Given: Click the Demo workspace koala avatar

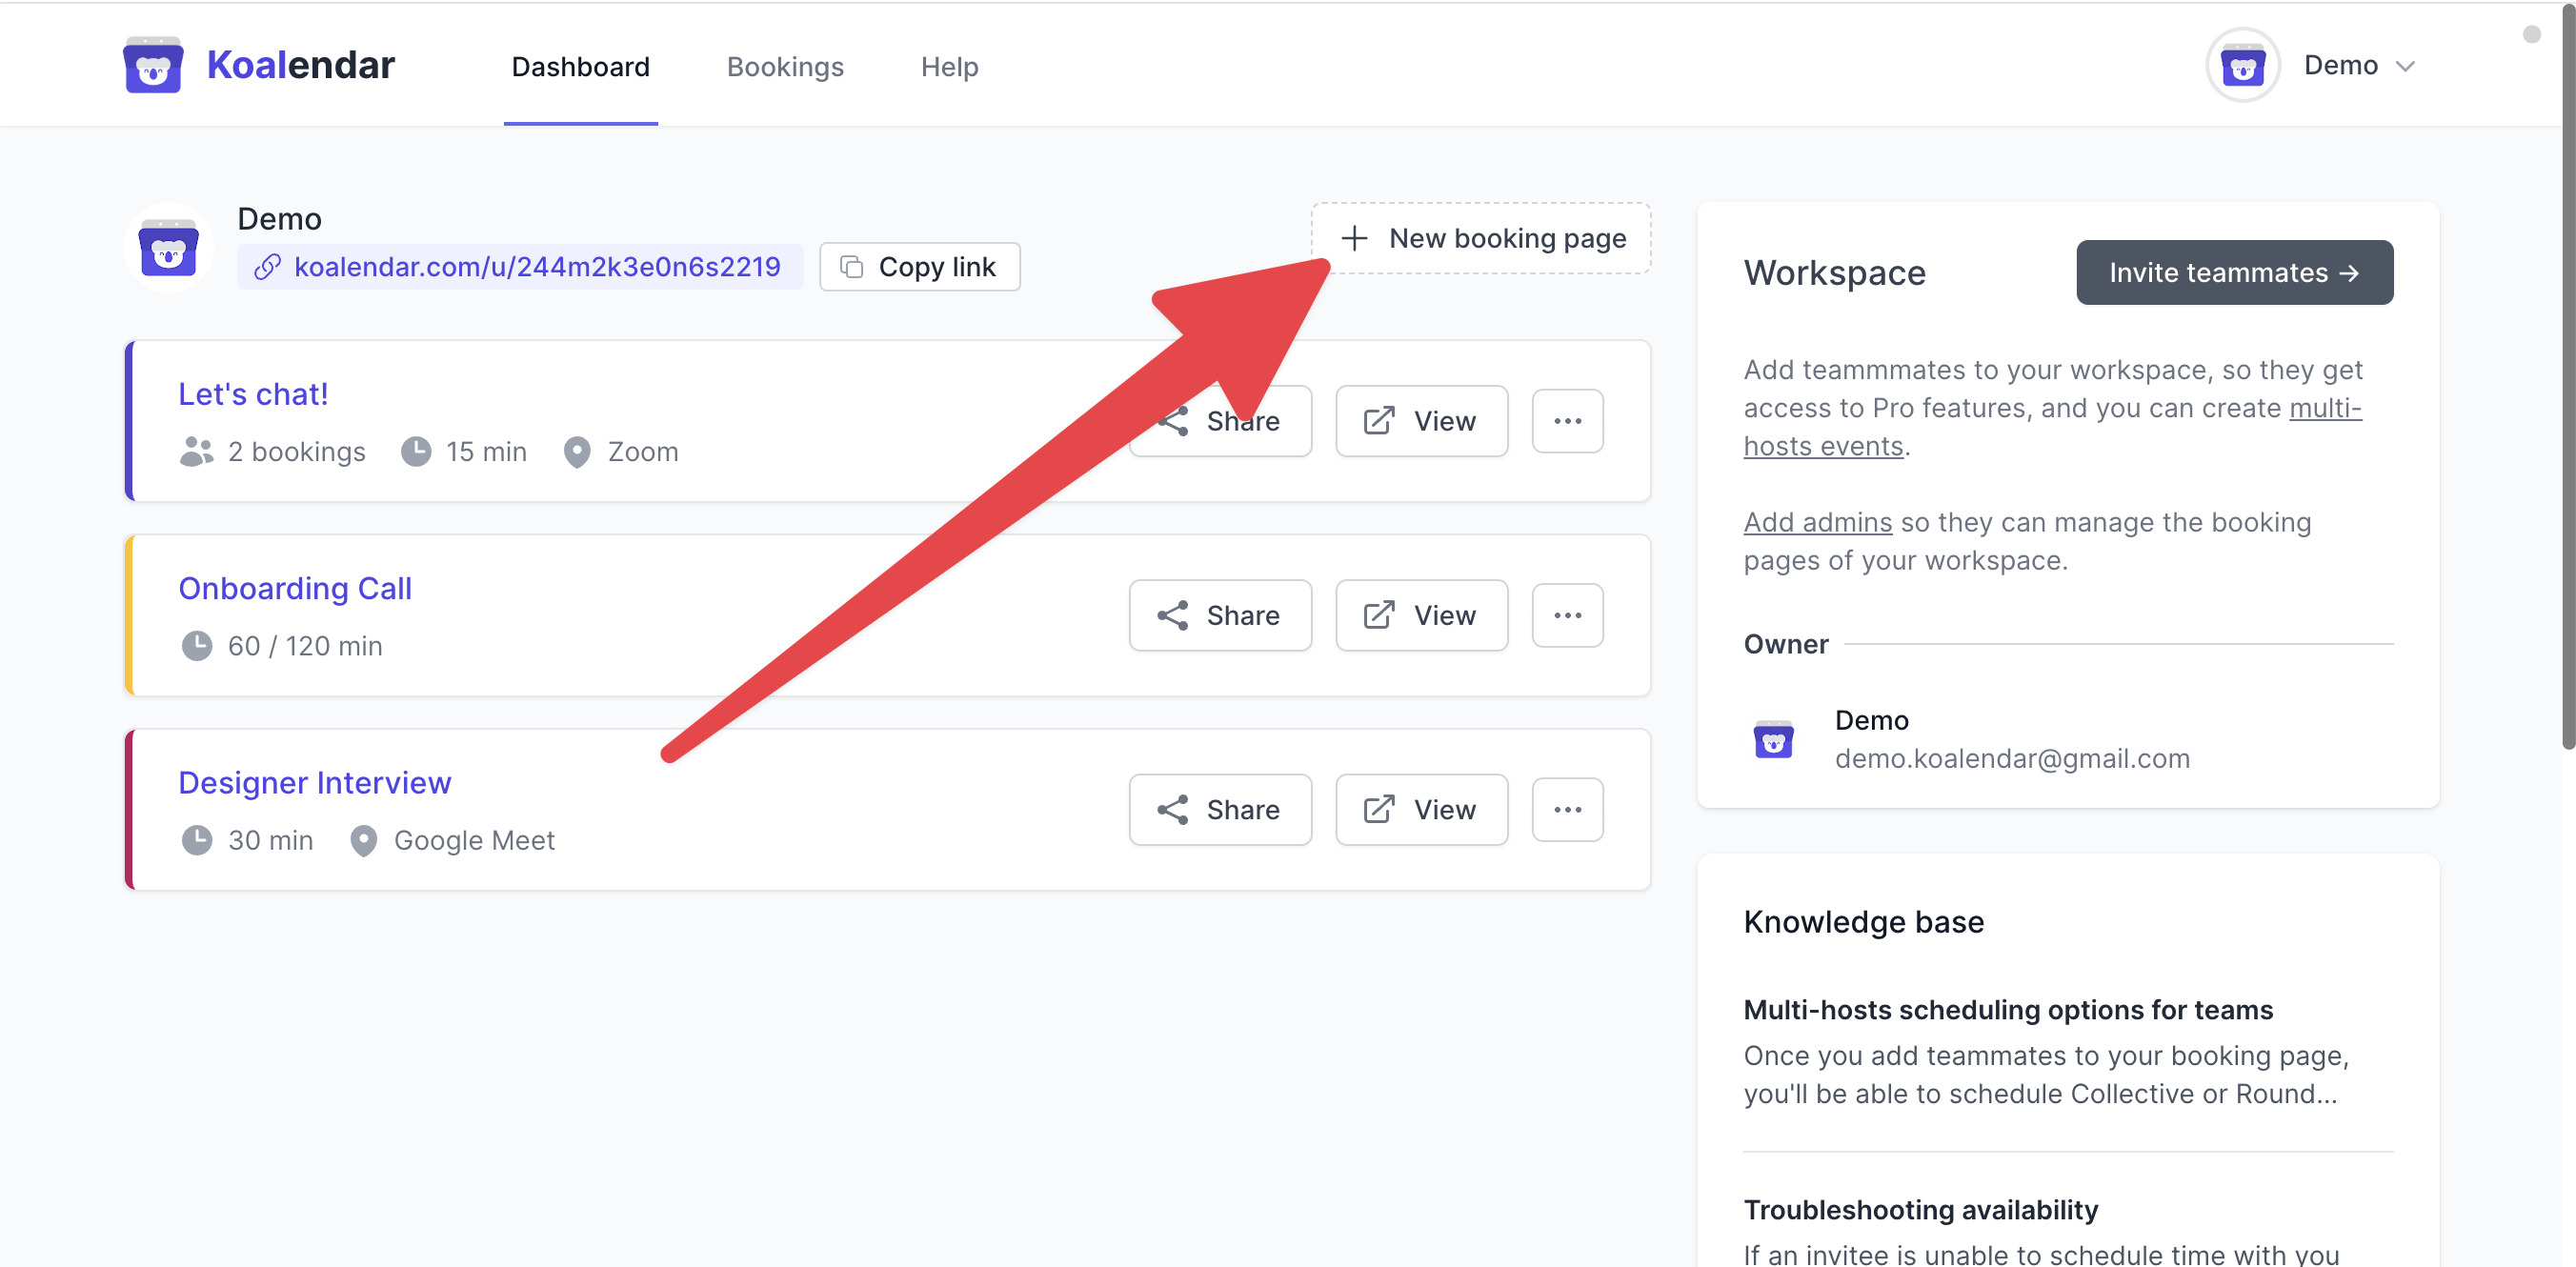Looking at the screenshot, I should 168,248.
